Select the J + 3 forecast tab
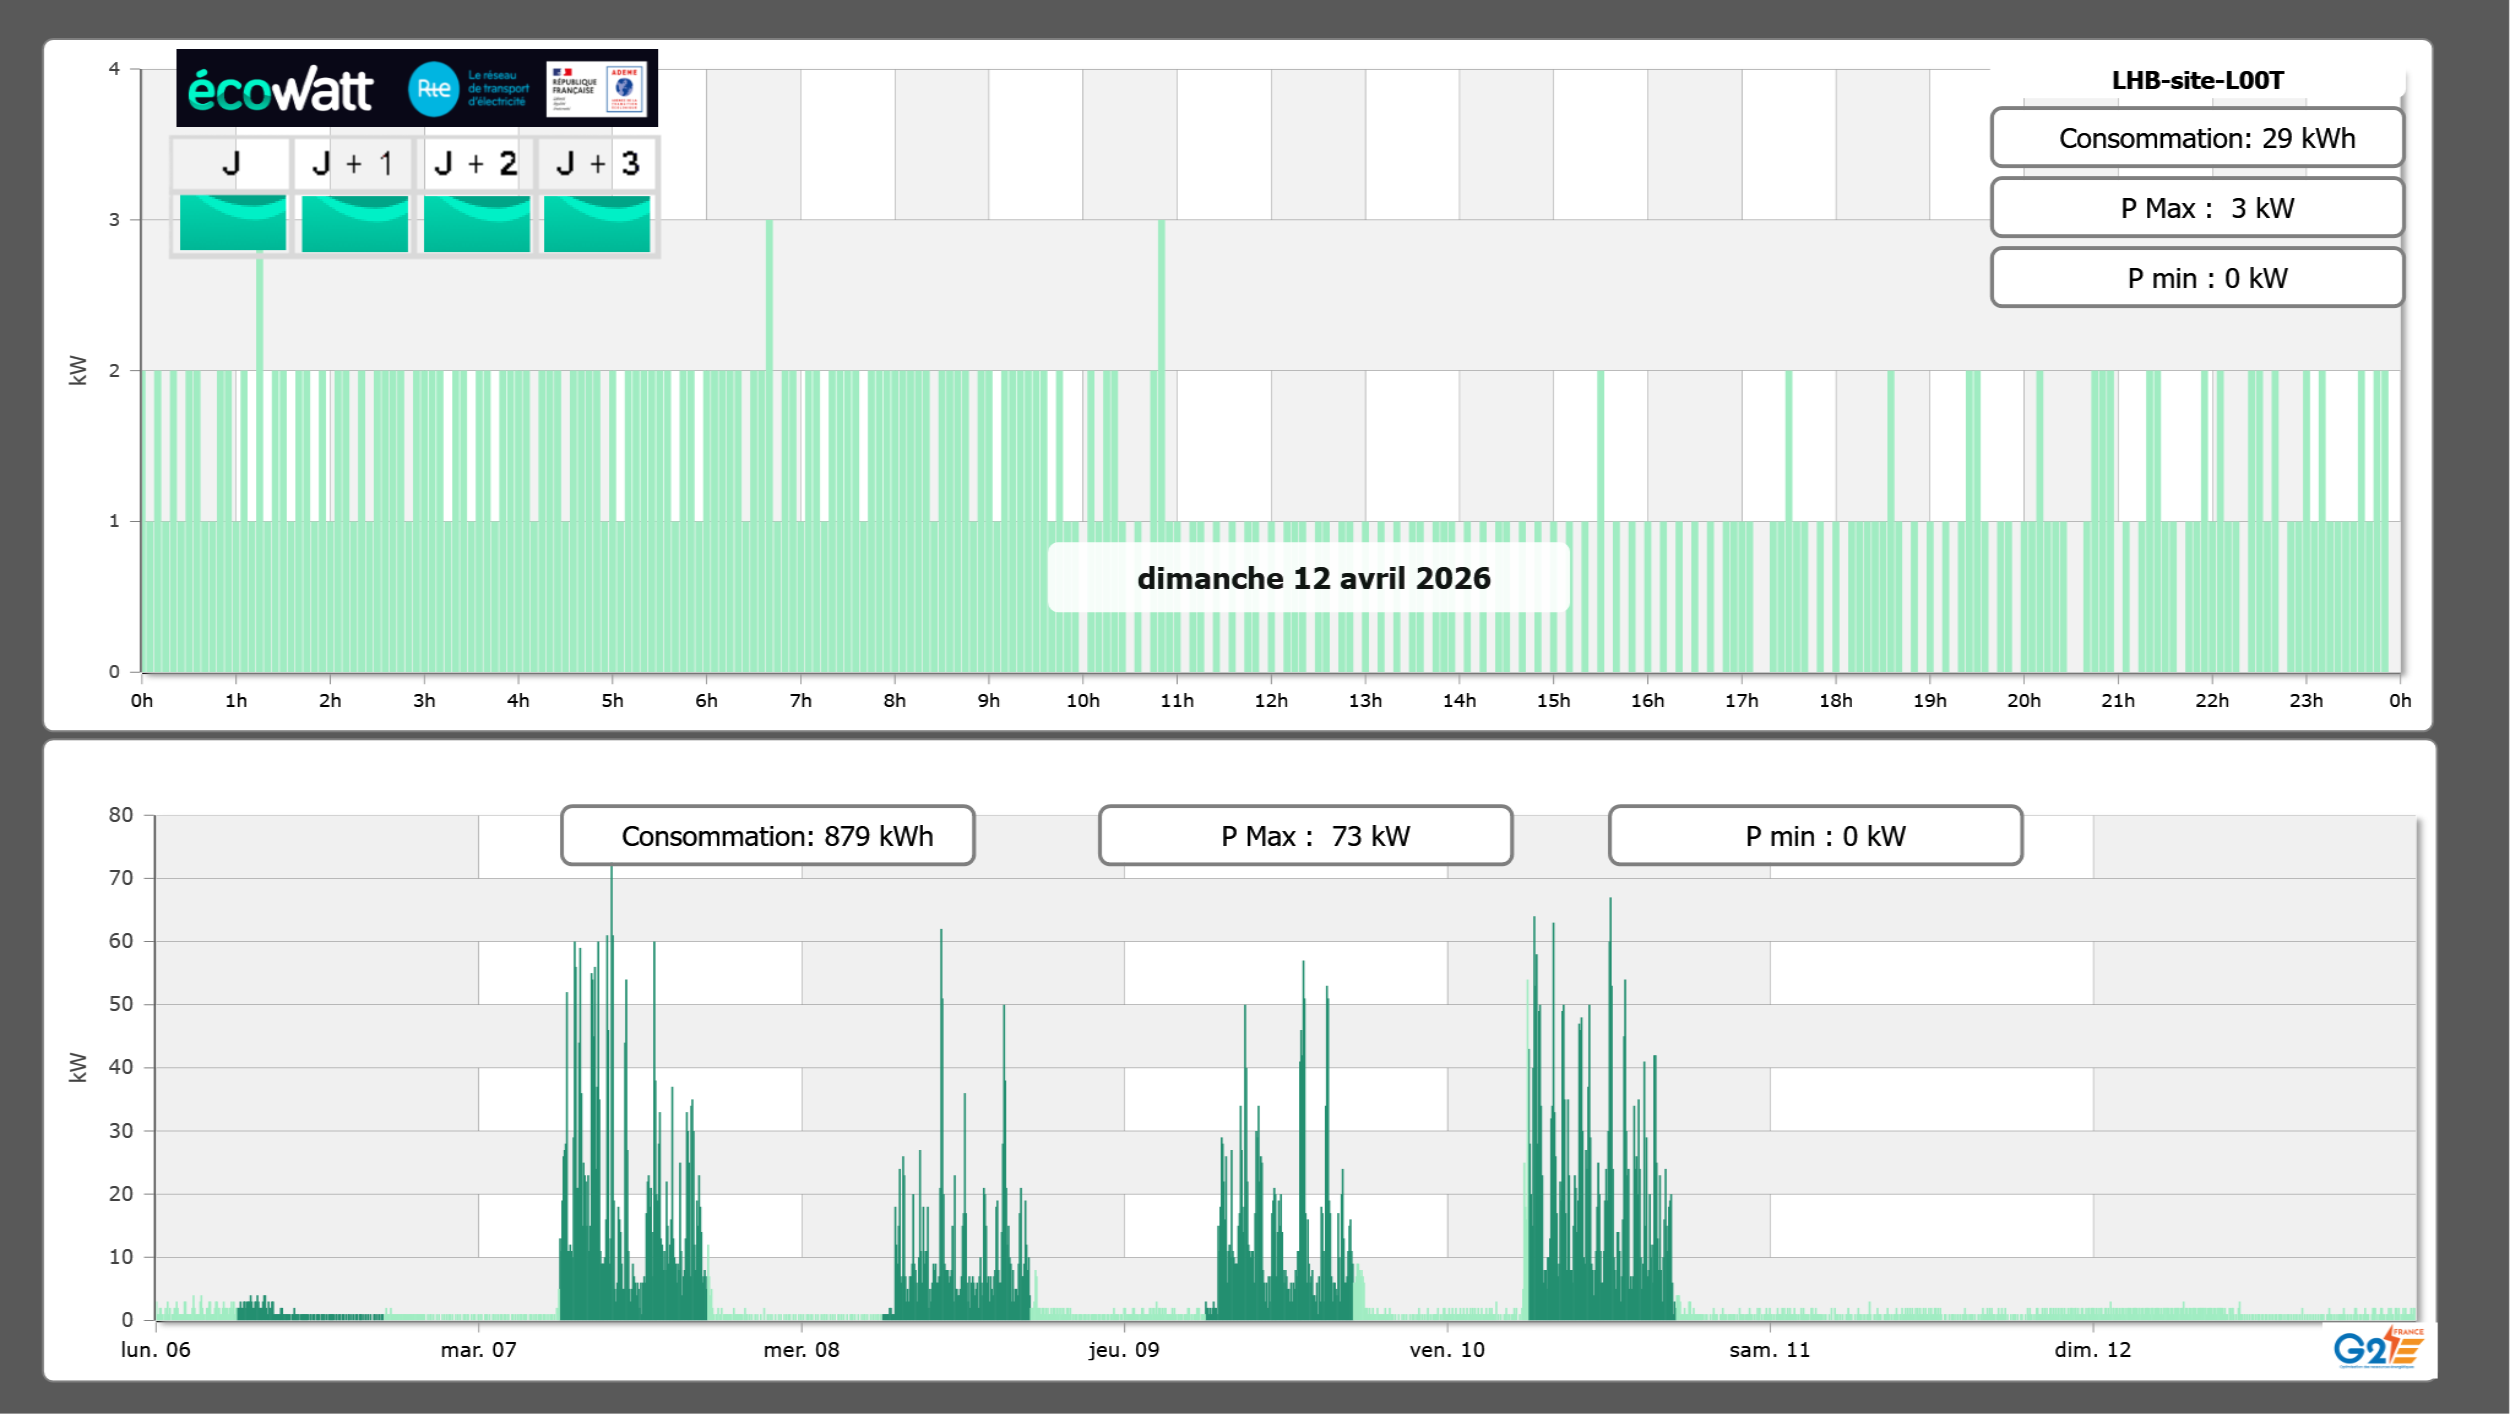Viewport: 2511px width, 1415px height. point(597,164)
